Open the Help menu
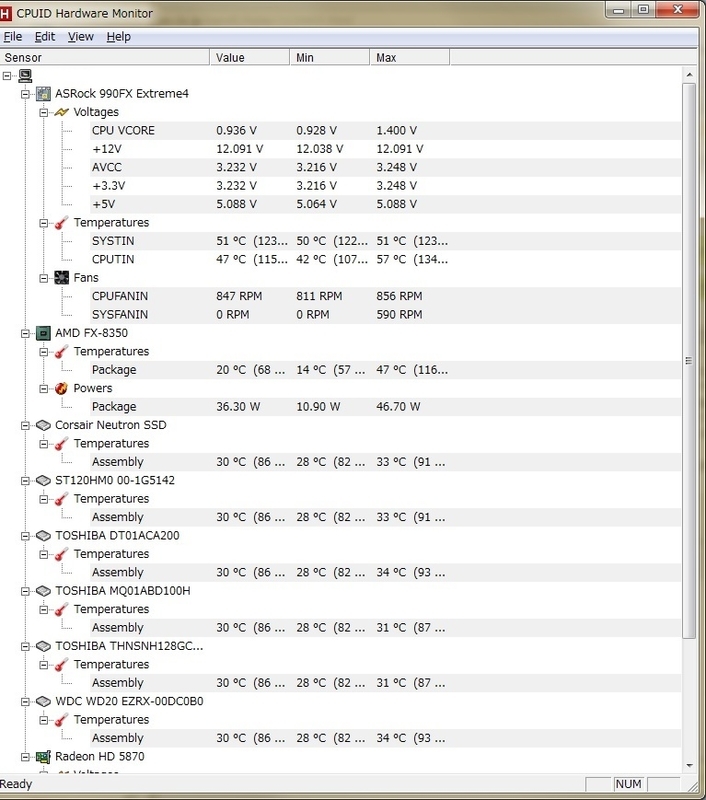706x800 pixels. click(118, 37)
